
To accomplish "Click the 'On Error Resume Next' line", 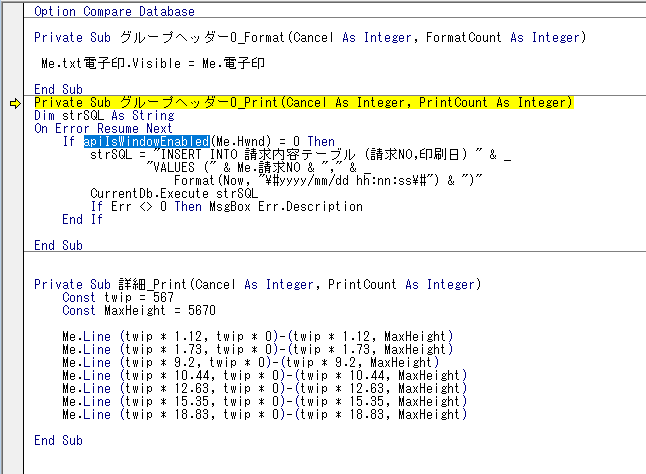I will point(103,128).
